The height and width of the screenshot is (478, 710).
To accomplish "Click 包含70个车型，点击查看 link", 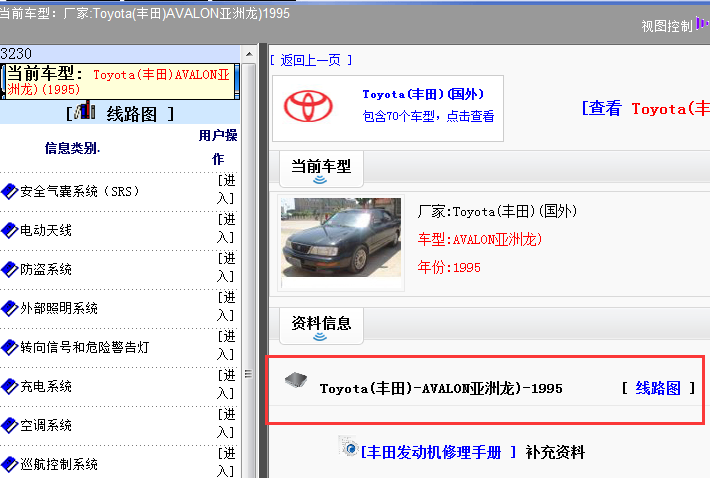I will click(x=428, y=116).
